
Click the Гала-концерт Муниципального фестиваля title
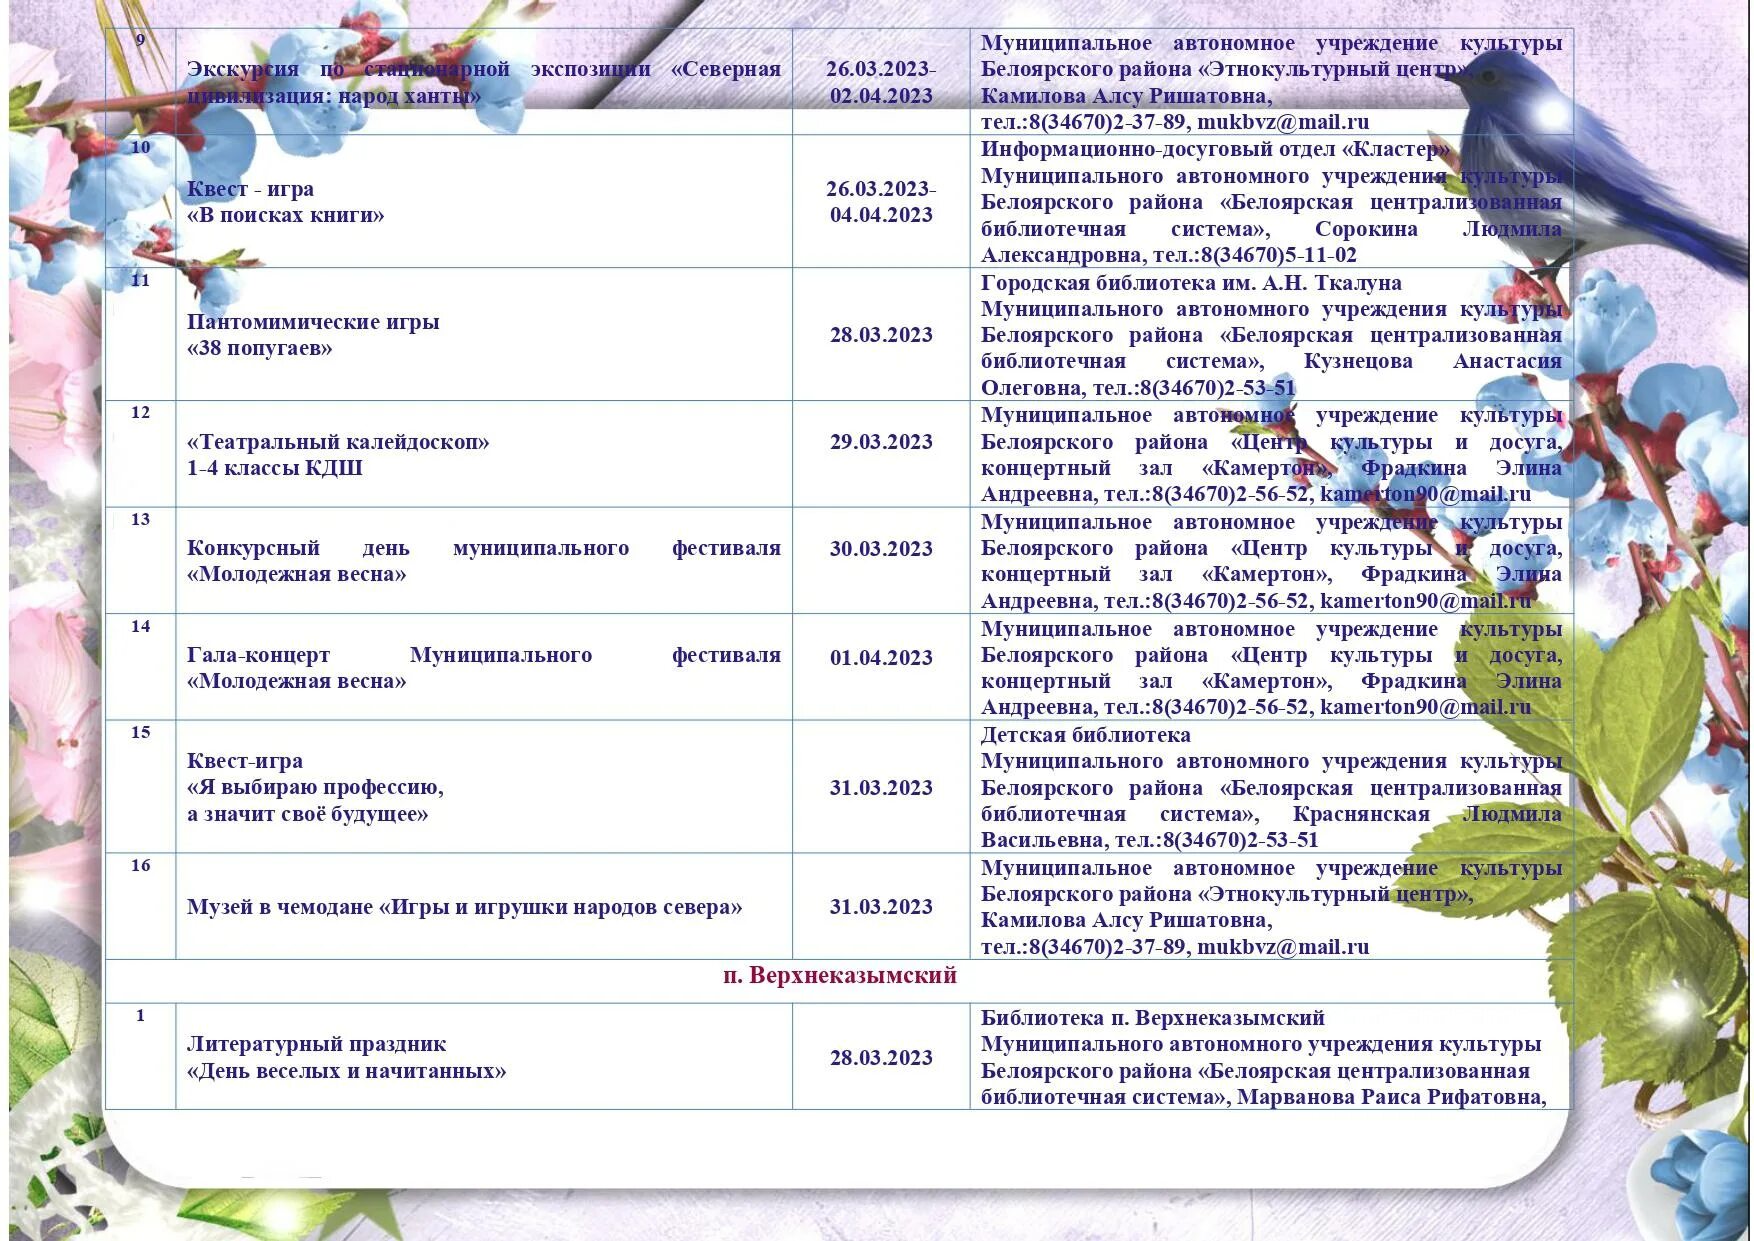(483, 668)
